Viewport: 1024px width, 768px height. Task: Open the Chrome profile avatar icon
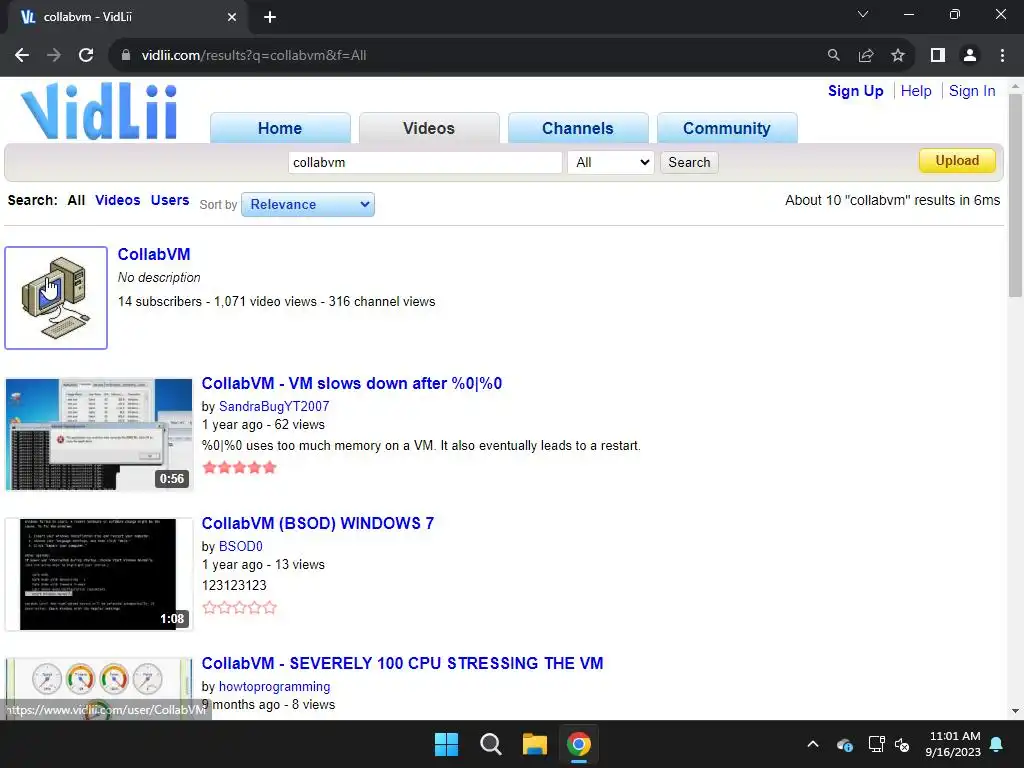coord(970,56)
